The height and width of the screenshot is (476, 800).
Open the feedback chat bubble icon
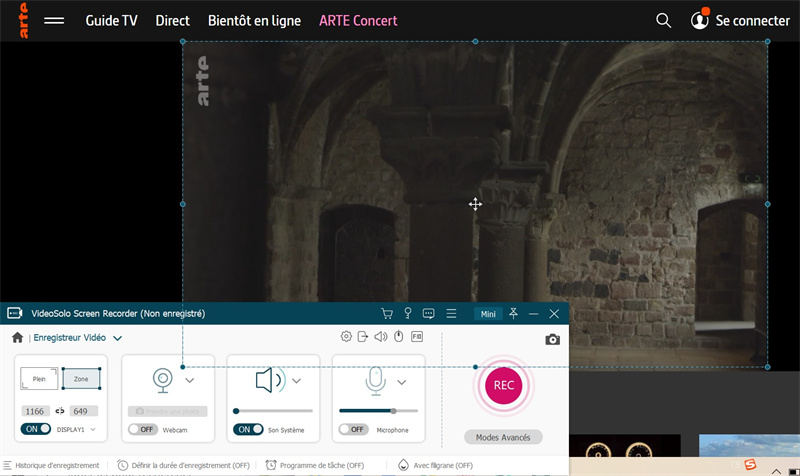pyautogui.click(x=429, y=314)
